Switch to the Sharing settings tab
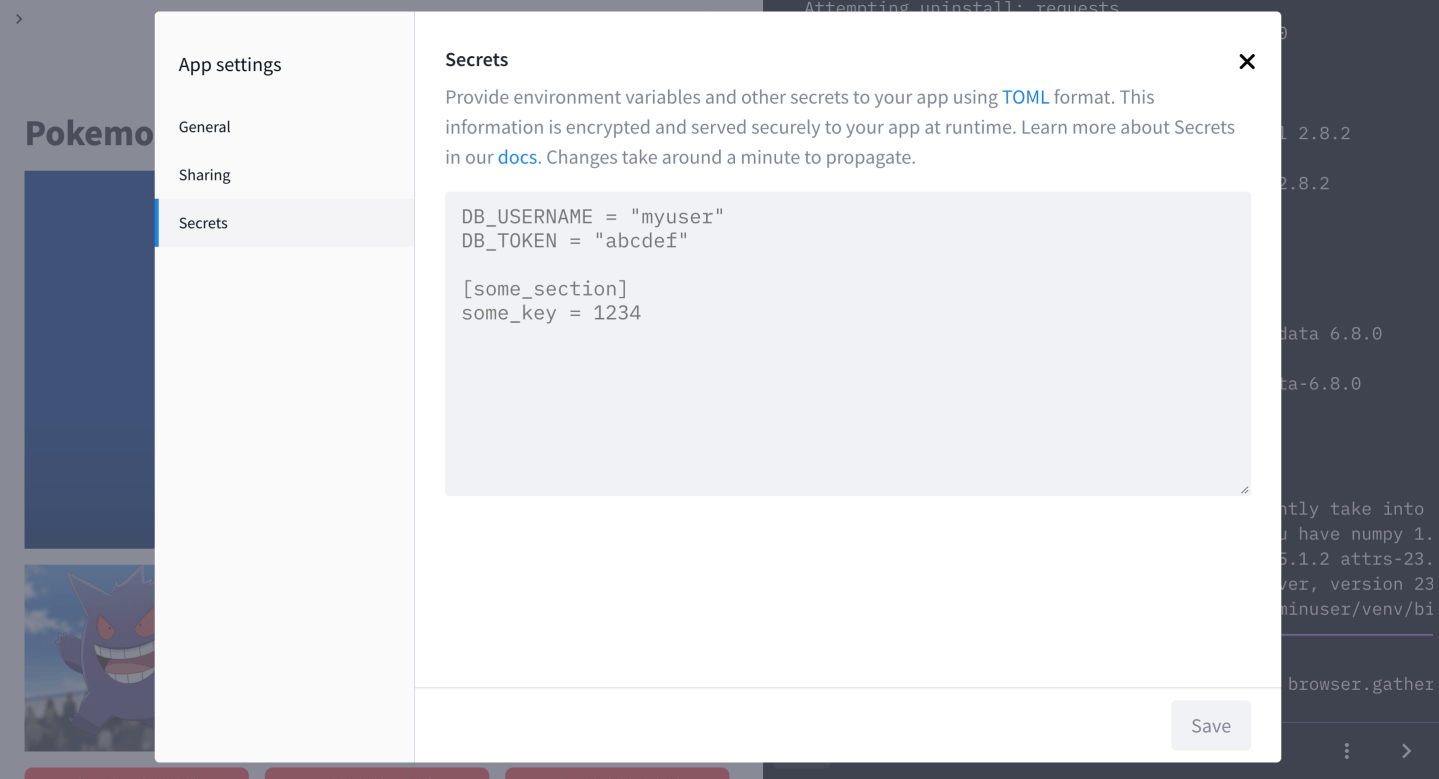Viewport: 1439px width, 779px height. pos(284,175)
